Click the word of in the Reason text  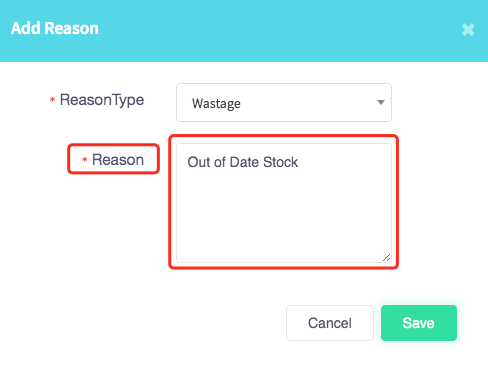(220, 162)
